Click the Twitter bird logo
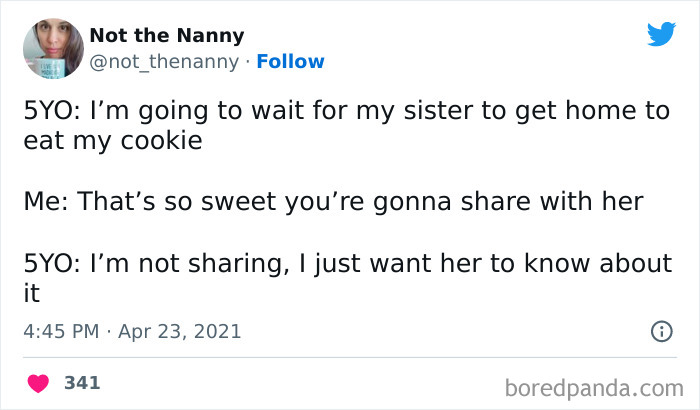The height and width of the screenshot is (410, 700). point(661,34)
